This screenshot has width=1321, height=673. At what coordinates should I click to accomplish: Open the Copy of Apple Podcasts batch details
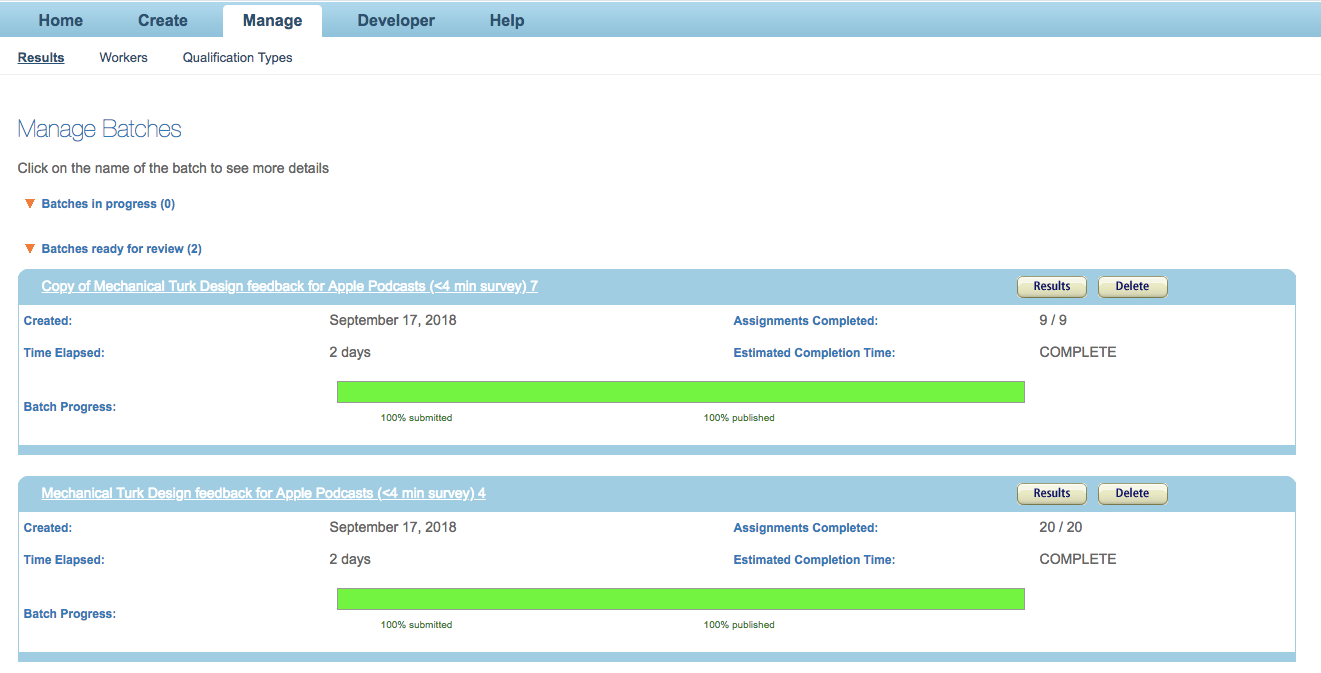click(289, 285)
